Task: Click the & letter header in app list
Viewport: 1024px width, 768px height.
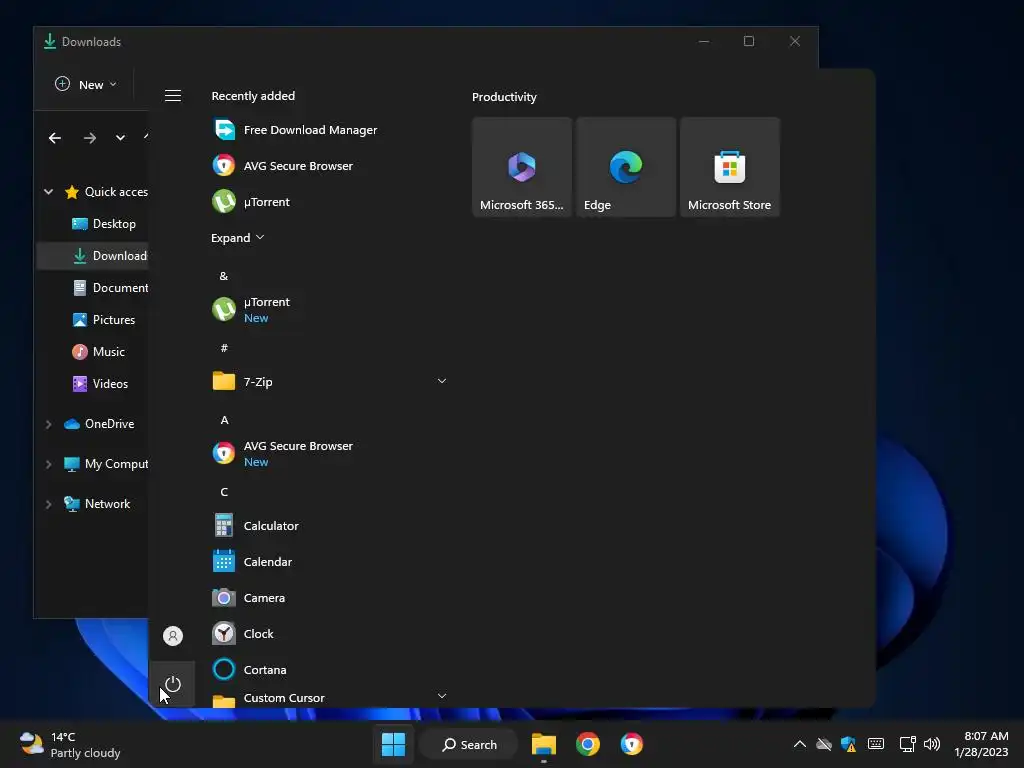Action: click(224, 276)
